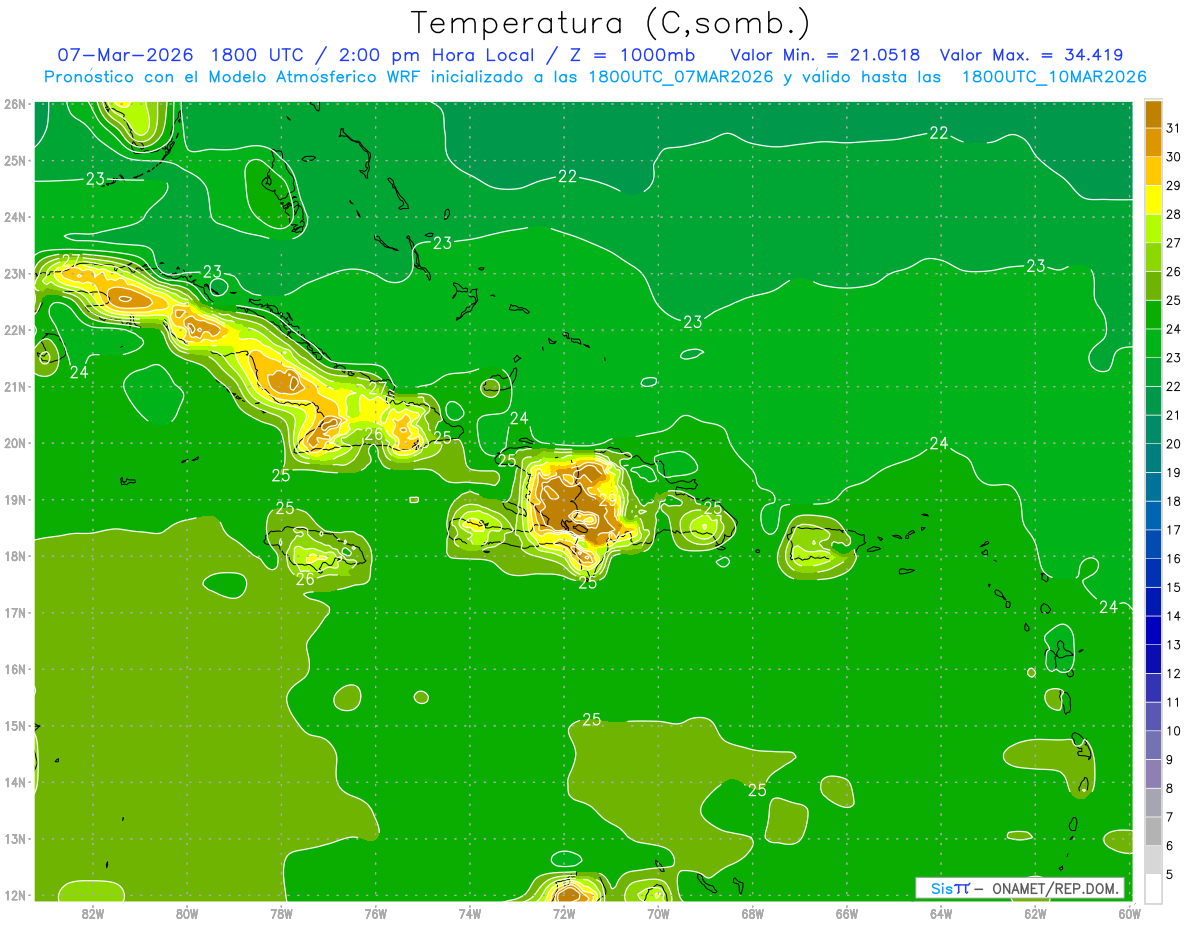Click the '26N' latitude axis label
Viewport: 1200px width, 927px height.
pos(16,104)
